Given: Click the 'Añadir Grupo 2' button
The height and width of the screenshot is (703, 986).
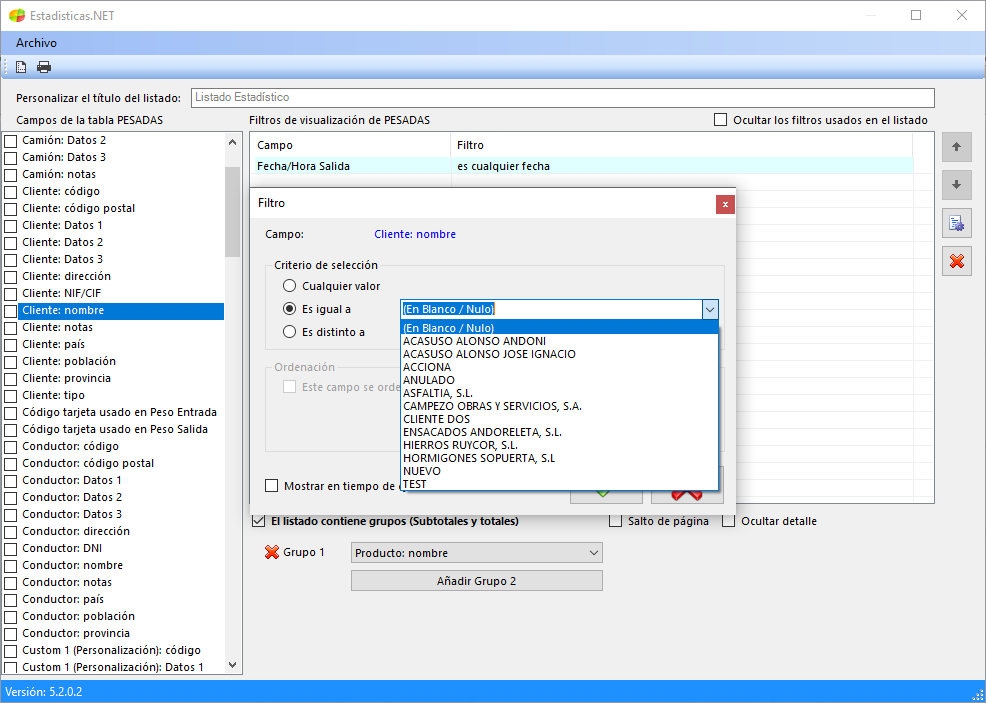Looking at the screenshot, I should click(x=477, y=580).
